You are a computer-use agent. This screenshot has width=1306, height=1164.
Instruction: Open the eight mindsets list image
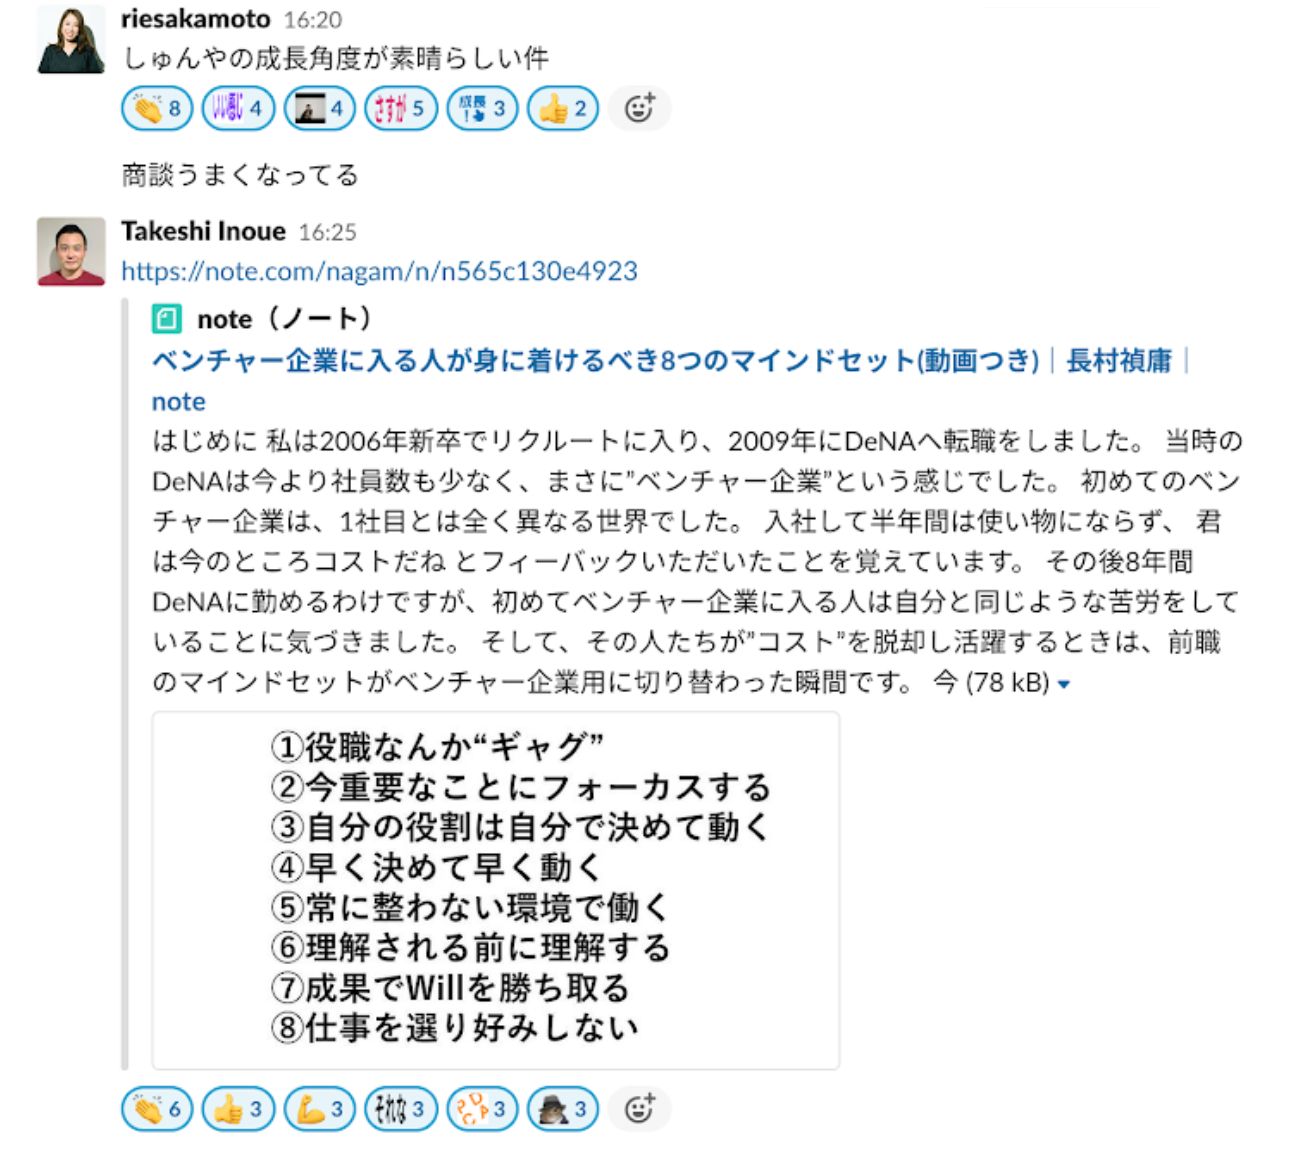point(496,890)
